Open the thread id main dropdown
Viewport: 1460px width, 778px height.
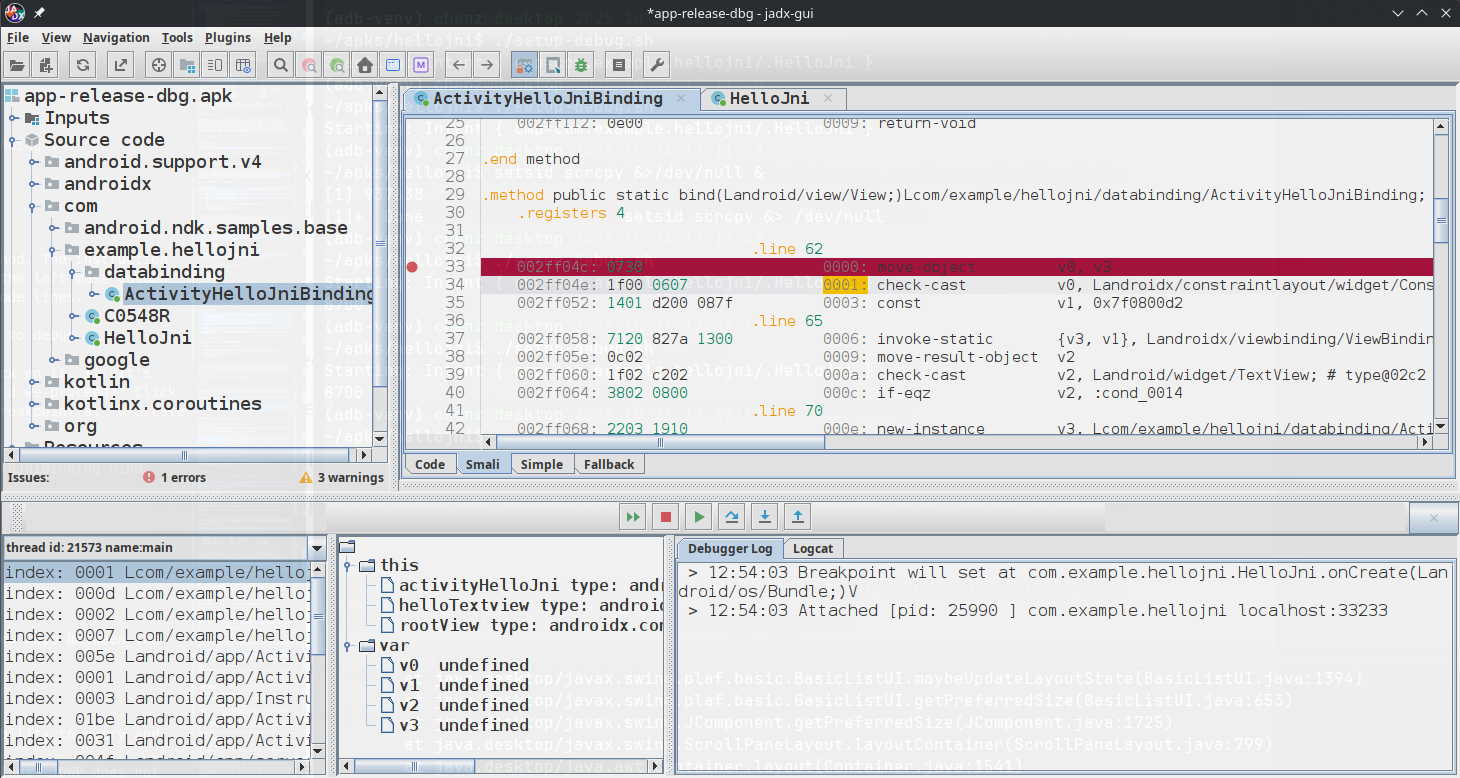317,548
